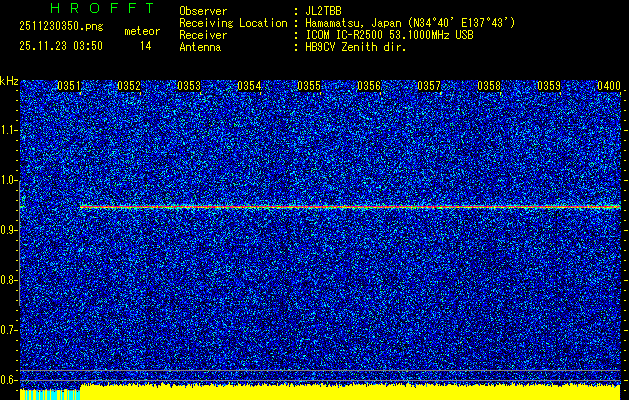Click the 1.1 kHz axis label
Image resolution: width=629 pixels, height=400 pixels.
click(9, 130)
